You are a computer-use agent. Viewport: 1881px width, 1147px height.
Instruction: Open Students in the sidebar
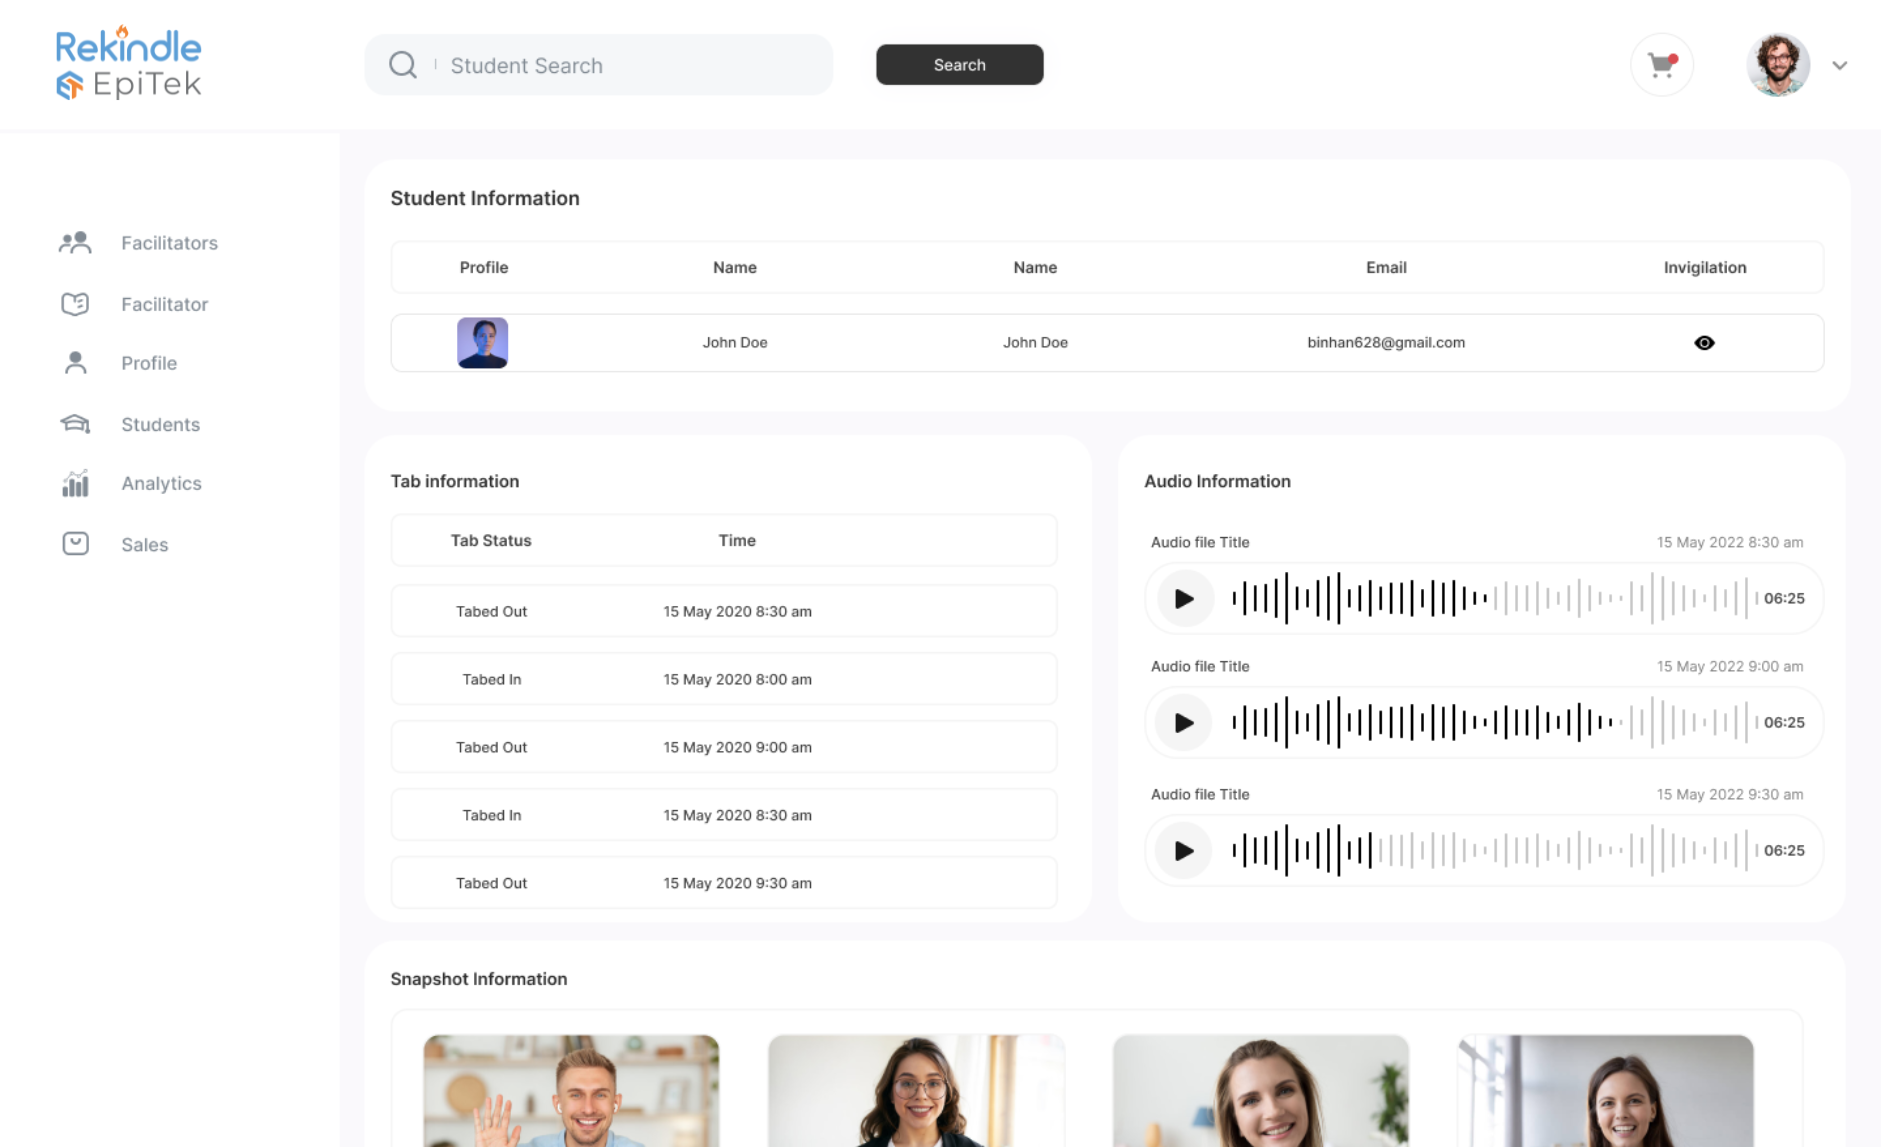pos(160,424)
